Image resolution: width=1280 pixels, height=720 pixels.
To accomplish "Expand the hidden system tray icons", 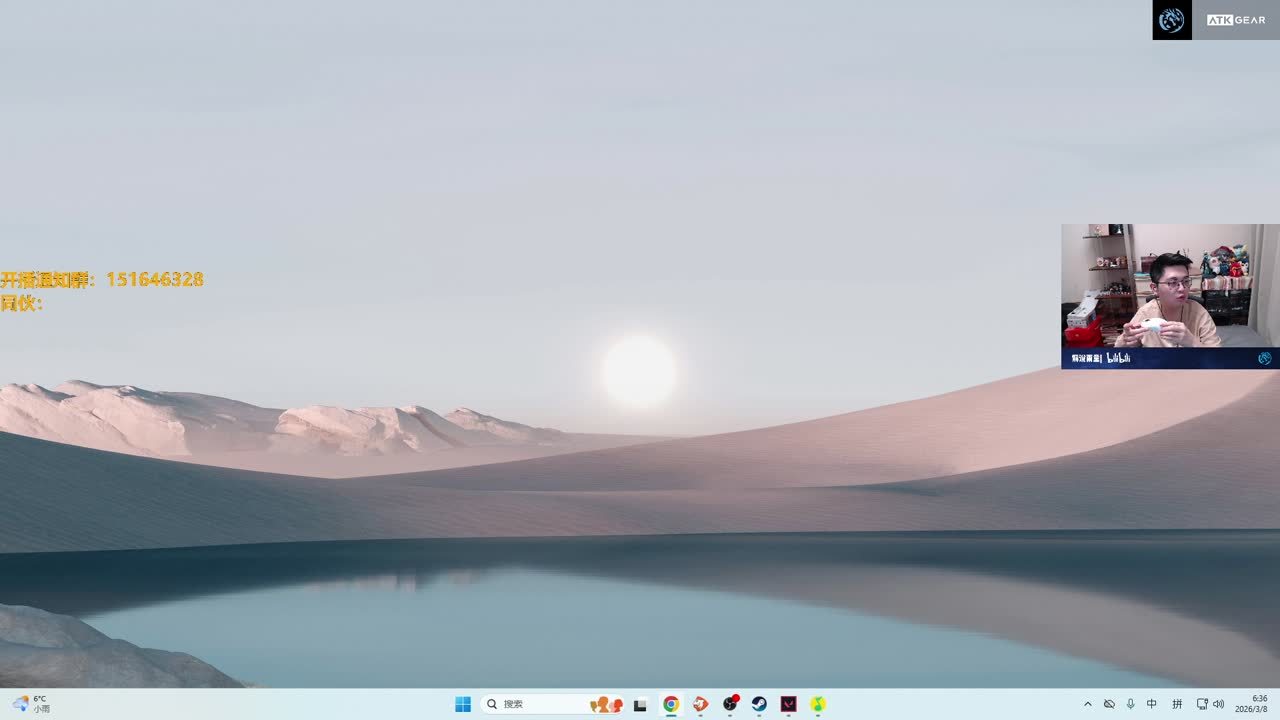I will (x=1088, y=704).
